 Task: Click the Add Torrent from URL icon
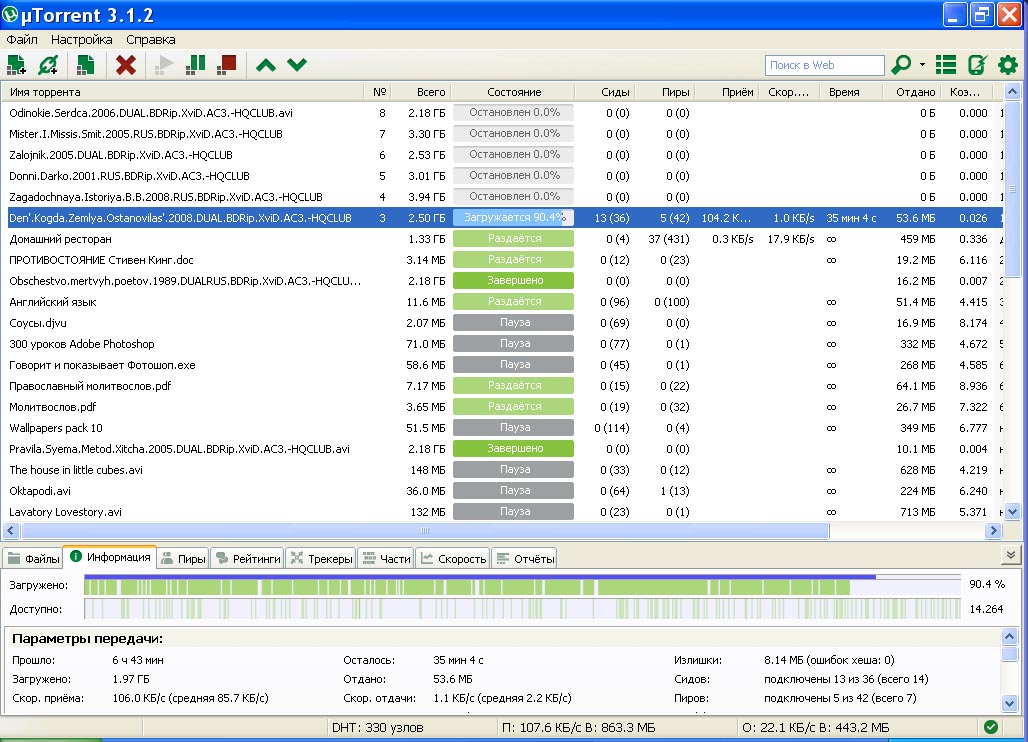click(x=48, y=65)
